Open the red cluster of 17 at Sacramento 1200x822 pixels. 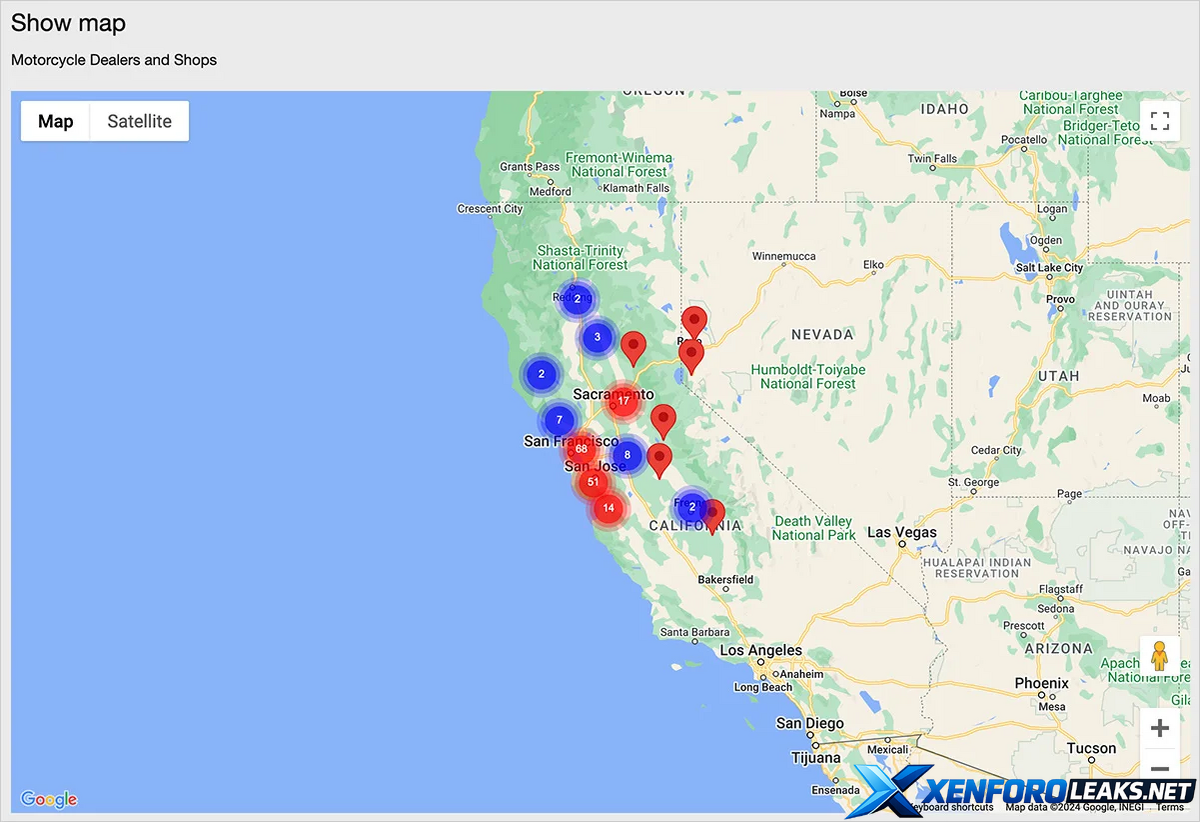pyautogui.click(x=623, y=401)
